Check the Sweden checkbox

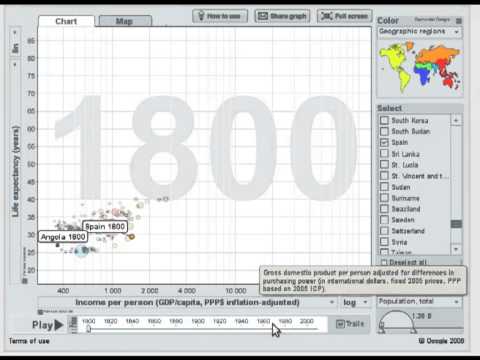pos(384,220)
